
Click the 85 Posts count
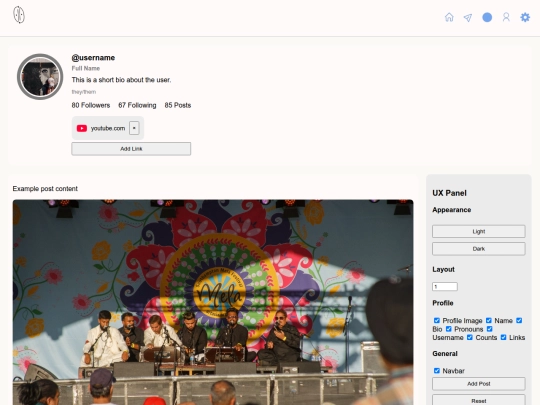point(178,105)
